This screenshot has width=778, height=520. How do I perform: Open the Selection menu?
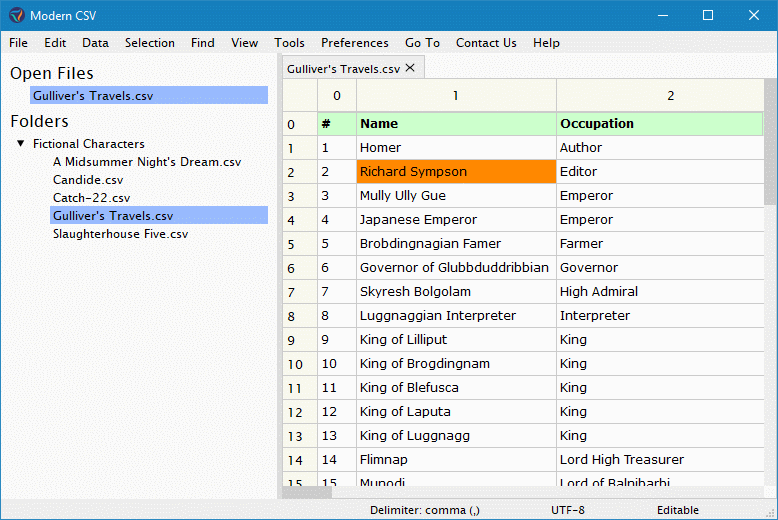(150, 43)
